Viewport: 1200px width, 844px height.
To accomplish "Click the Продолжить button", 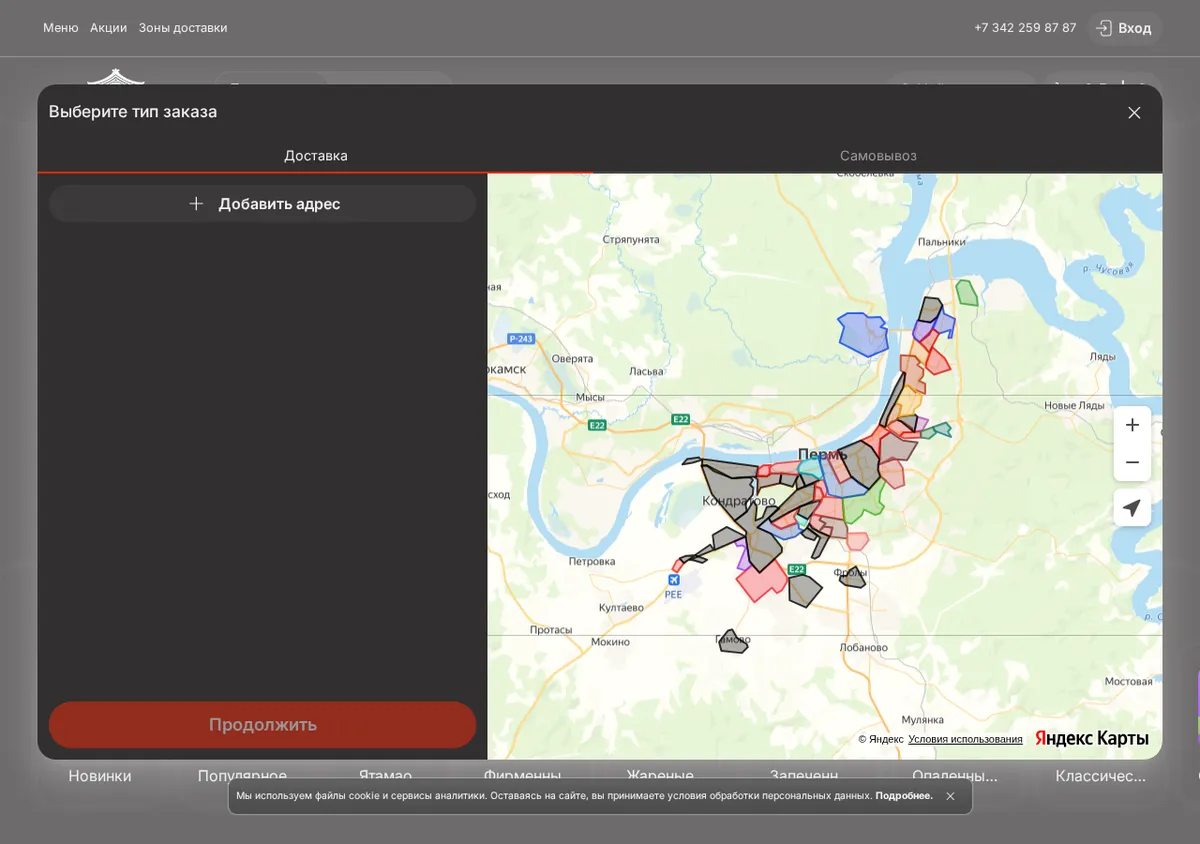I will 262,725.
